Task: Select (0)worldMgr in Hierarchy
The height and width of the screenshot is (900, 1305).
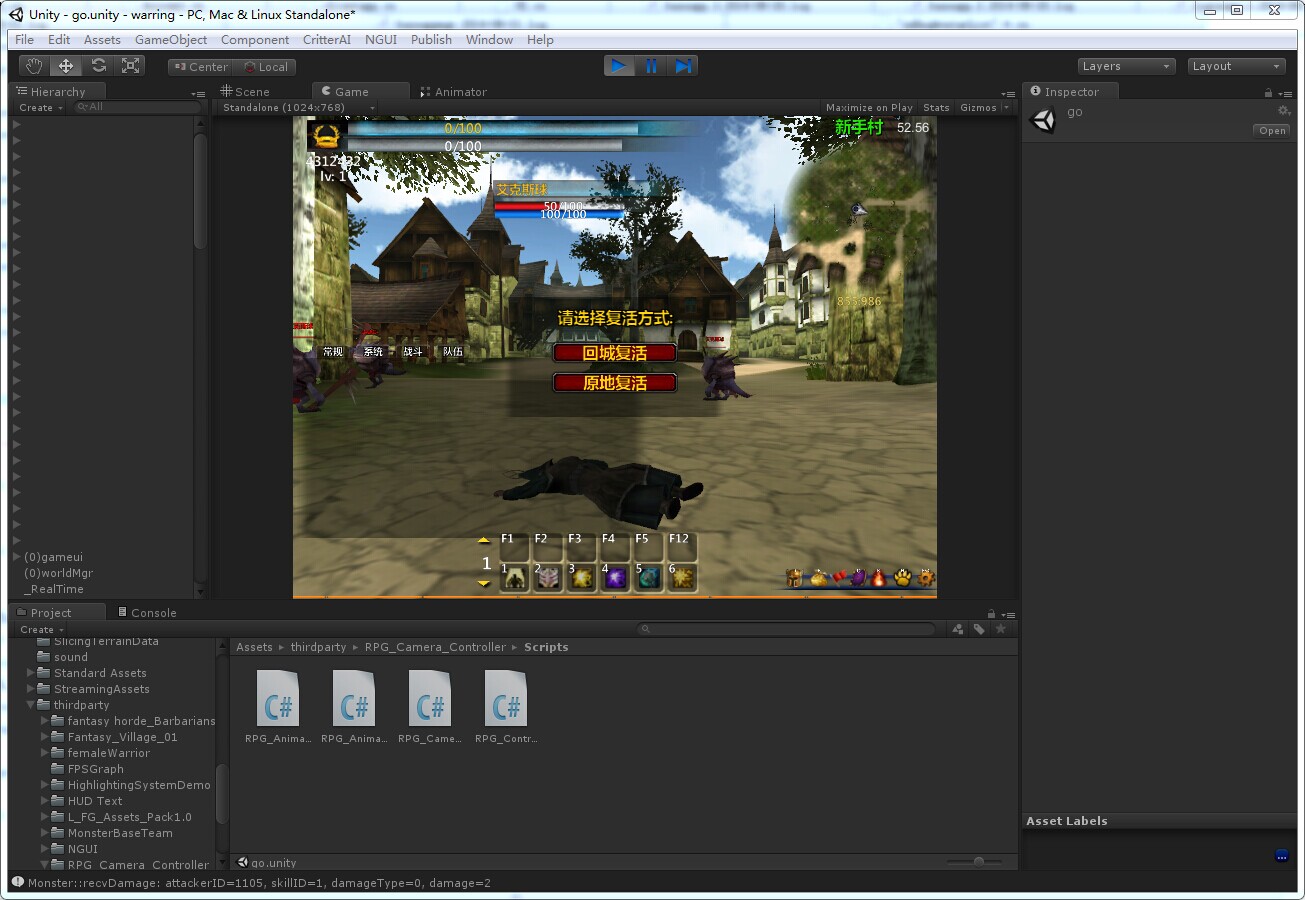Action: [58, 573]
